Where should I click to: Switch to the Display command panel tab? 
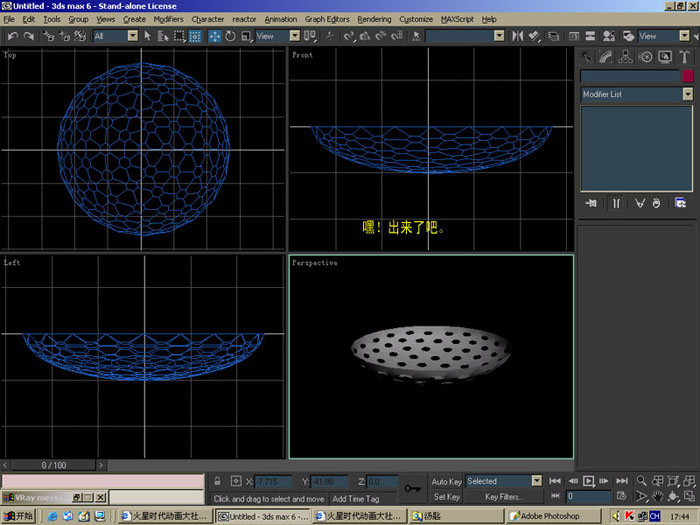point(665,57)
